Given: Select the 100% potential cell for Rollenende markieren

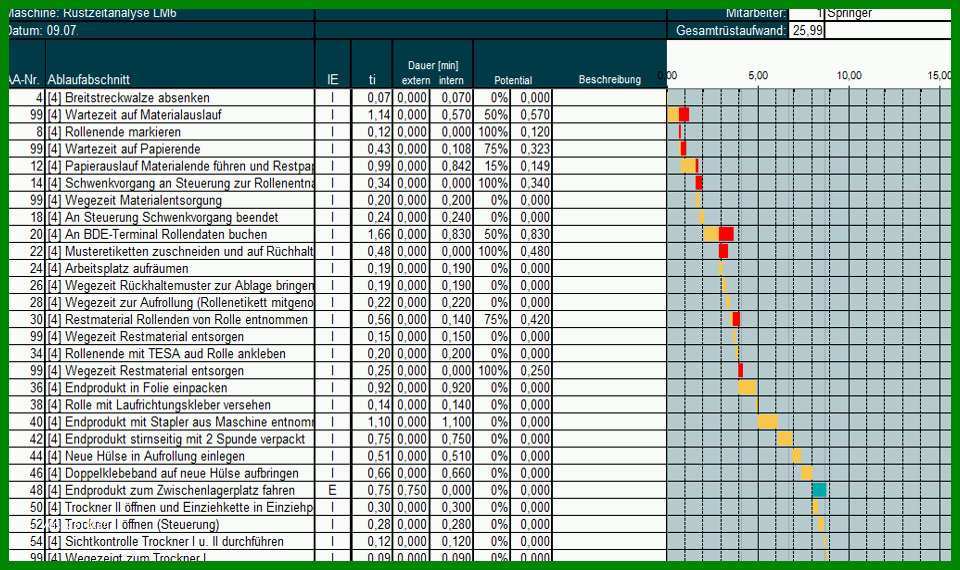Looking at the screenshot, I should pyautogui.click(x=493, y=132).
